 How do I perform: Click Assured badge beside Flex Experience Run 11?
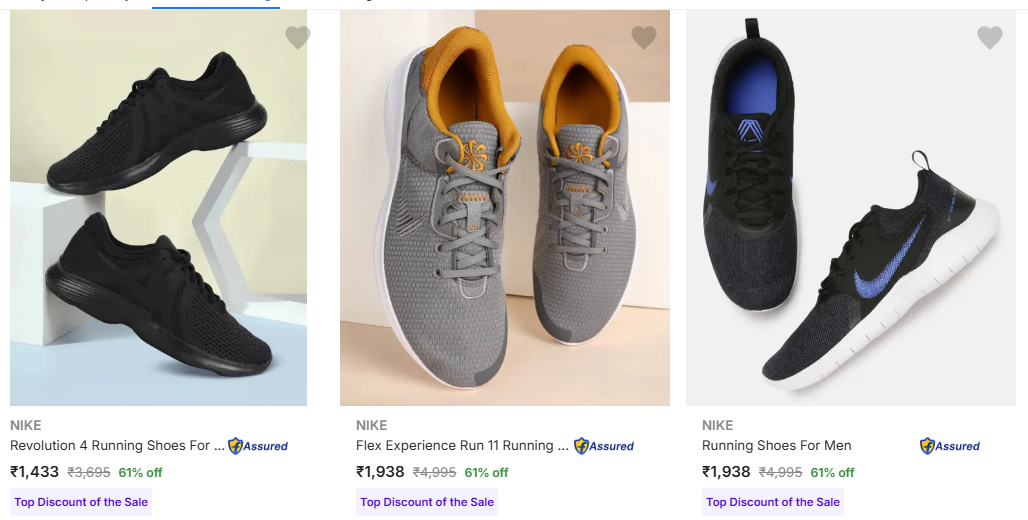coord(604,446)
